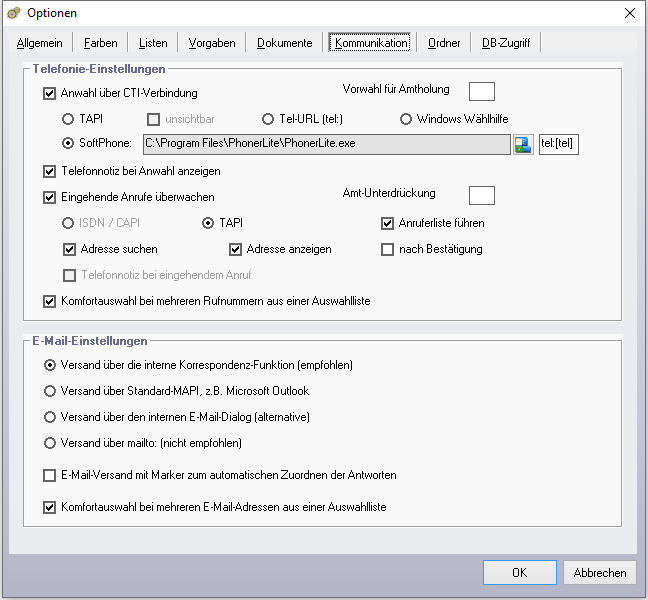Toggle Anruferliste führen checkbox
This screenshot has width=648, height=600.
[388, 223]
